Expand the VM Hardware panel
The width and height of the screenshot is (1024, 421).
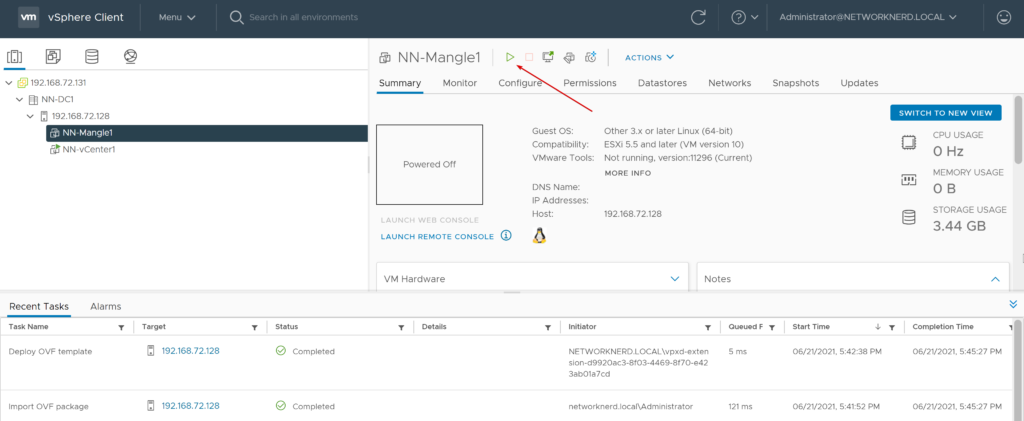pyautogui.click(x=675, y=279)
